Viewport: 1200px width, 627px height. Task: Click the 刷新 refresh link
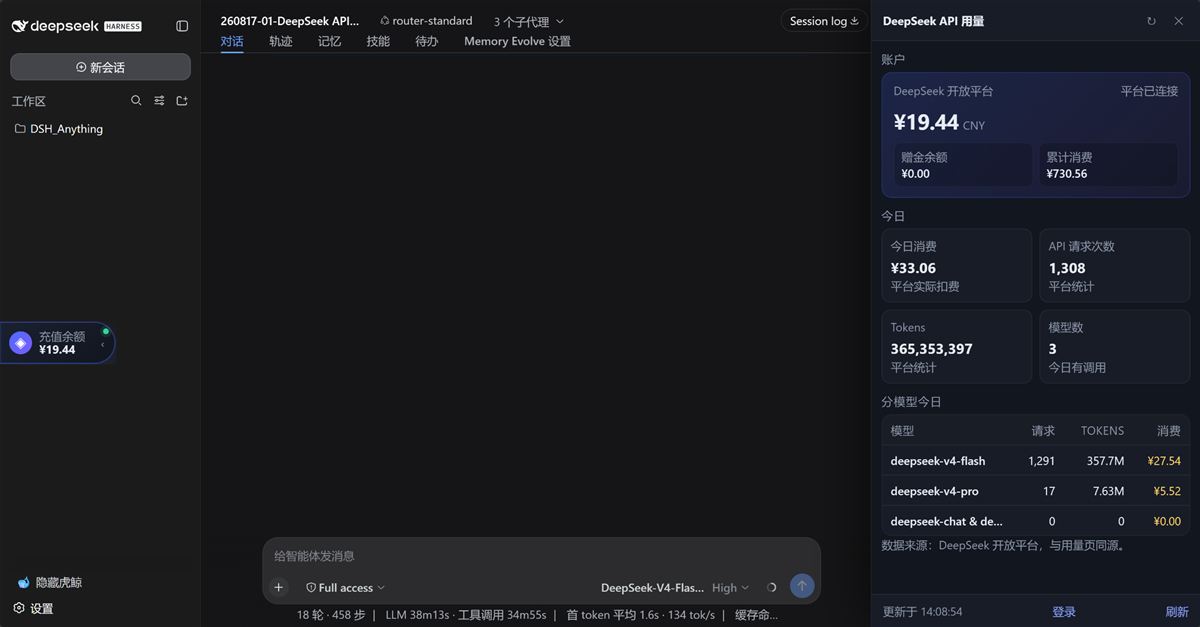pyautogui.click(x=1177, y=612)
